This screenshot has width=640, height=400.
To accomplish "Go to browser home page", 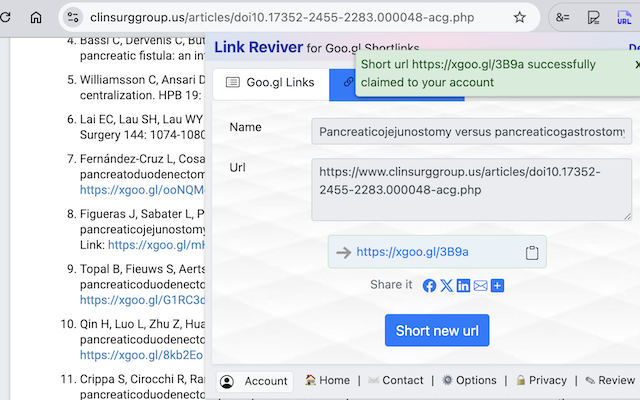I will [x=36, y=17].
